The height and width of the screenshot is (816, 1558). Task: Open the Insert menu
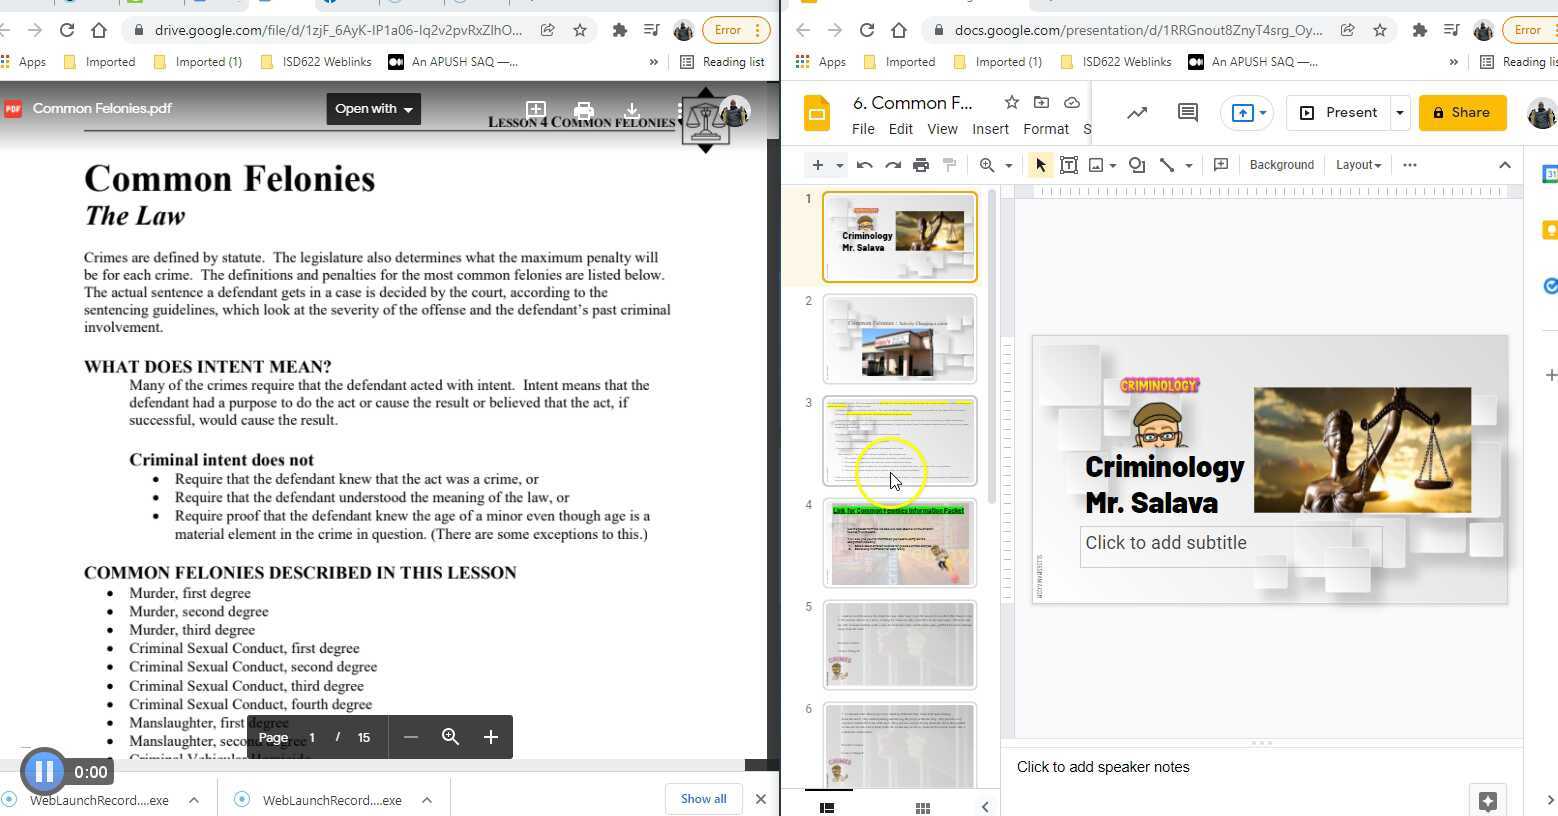pyautogui.click(x=990, y=129)
